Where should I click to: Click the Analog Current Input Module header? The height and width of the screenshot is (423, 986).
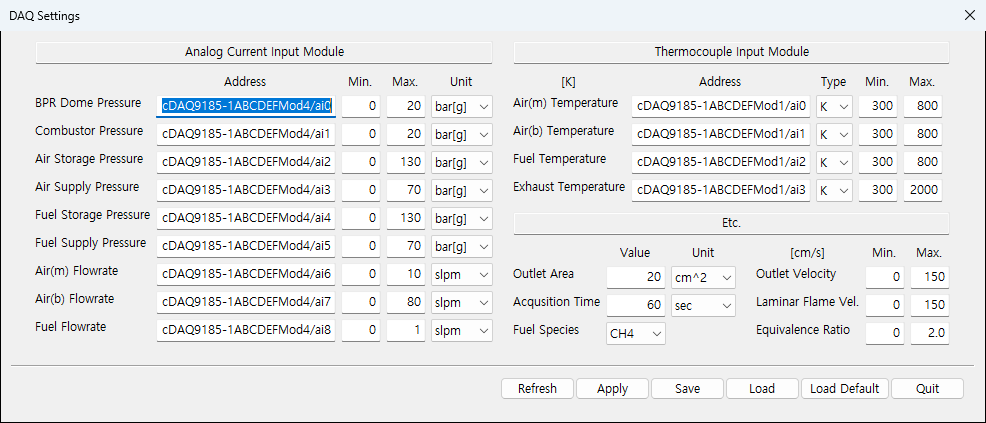(264, 52)
